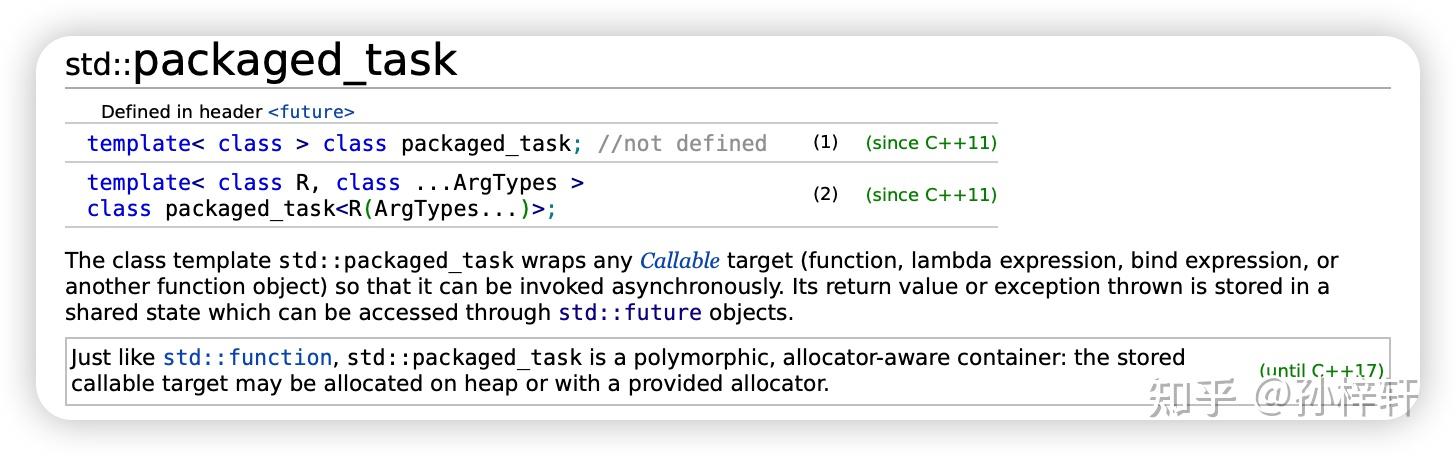Screen dimensions: 1456x456
Task: Open the <future> header link
Action: point(311,112)
